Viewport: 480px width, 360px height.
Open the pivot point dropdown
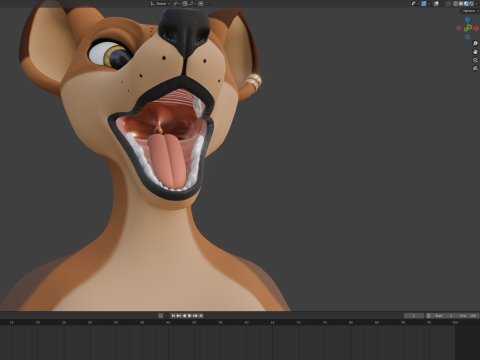177,3
